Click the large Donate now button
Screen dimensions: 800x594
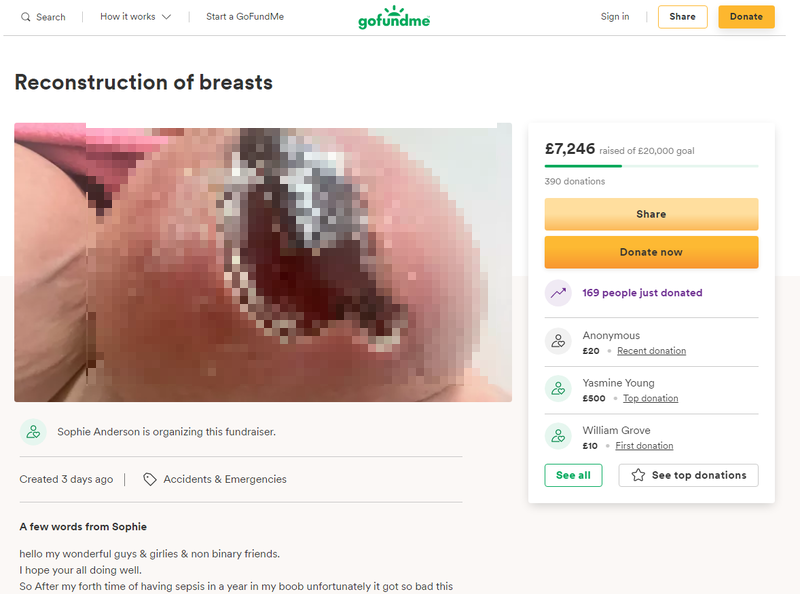pos(651,252)
